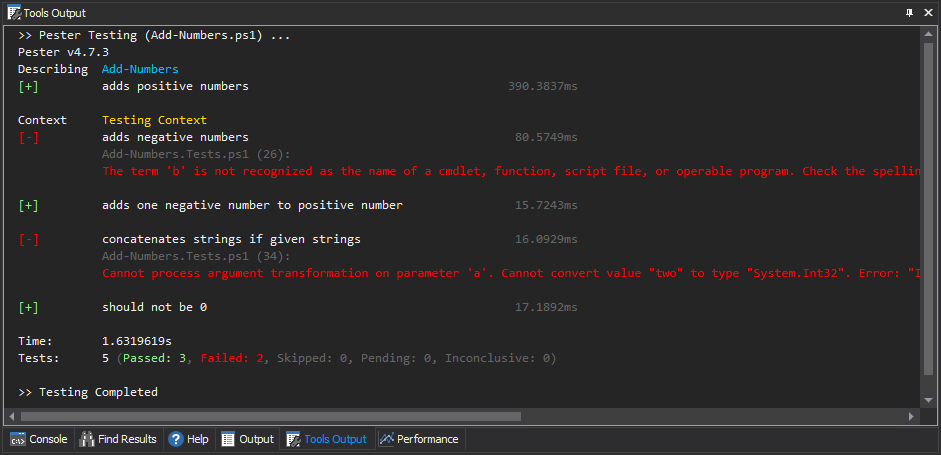
Task: Toggle the pin auto-hide icon
Action: tap(910, 13)
